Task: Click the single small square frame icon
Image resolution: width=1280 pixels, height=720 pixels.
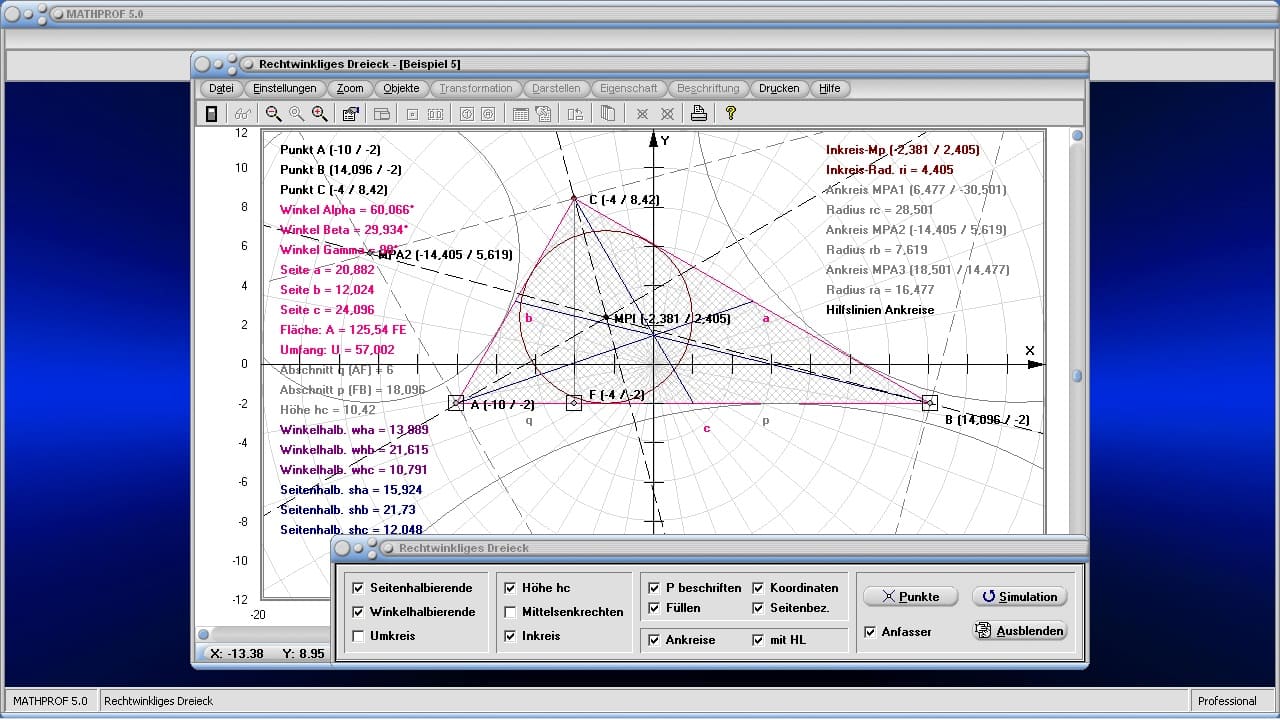Action: (412, 114)
